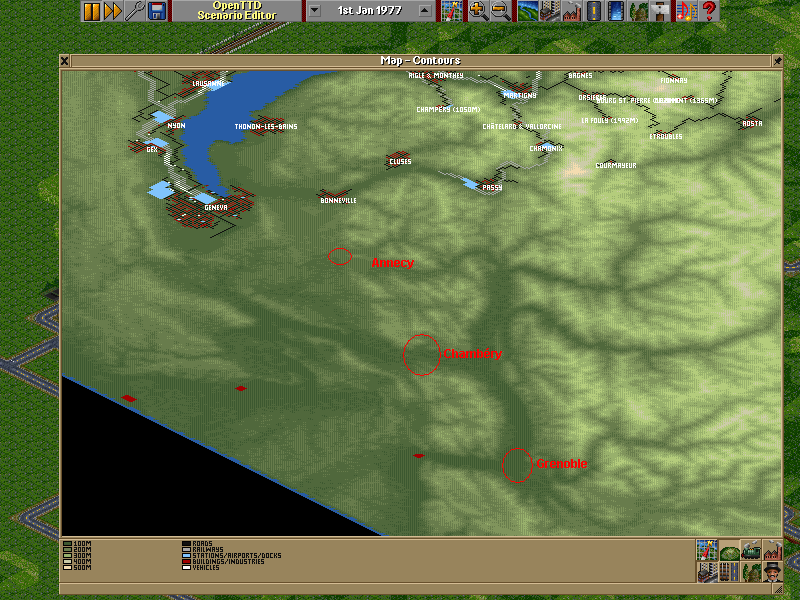Click the Aosta town label on the map
The height and width of the screenshot is (600, 800).
[x=753, y=123]
